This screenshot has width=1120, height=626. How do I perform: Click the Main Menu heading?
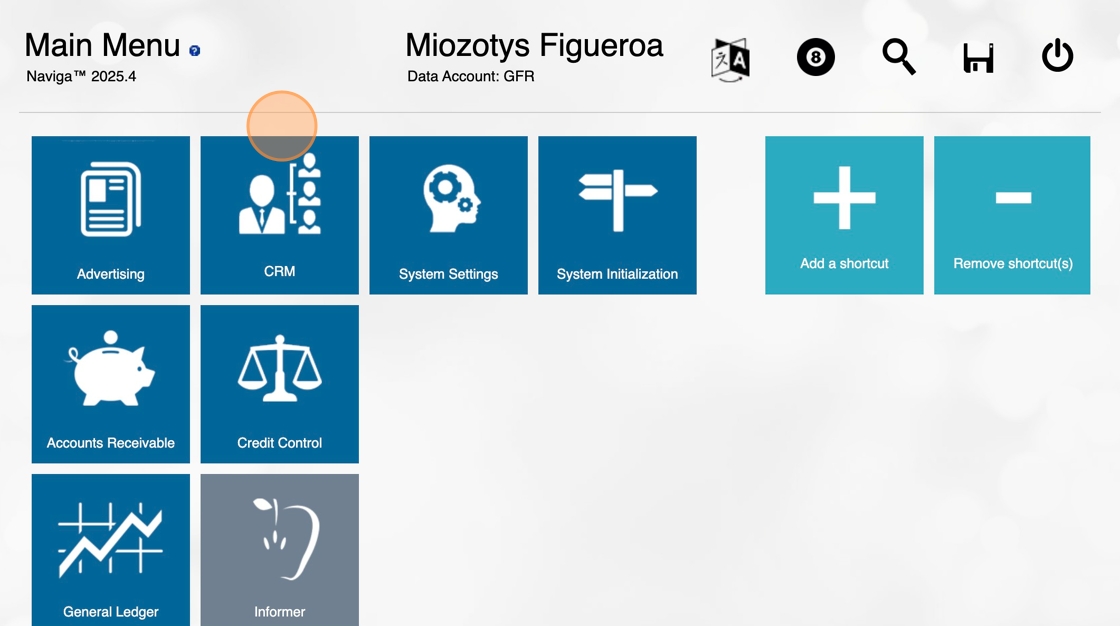pos(102,45)
